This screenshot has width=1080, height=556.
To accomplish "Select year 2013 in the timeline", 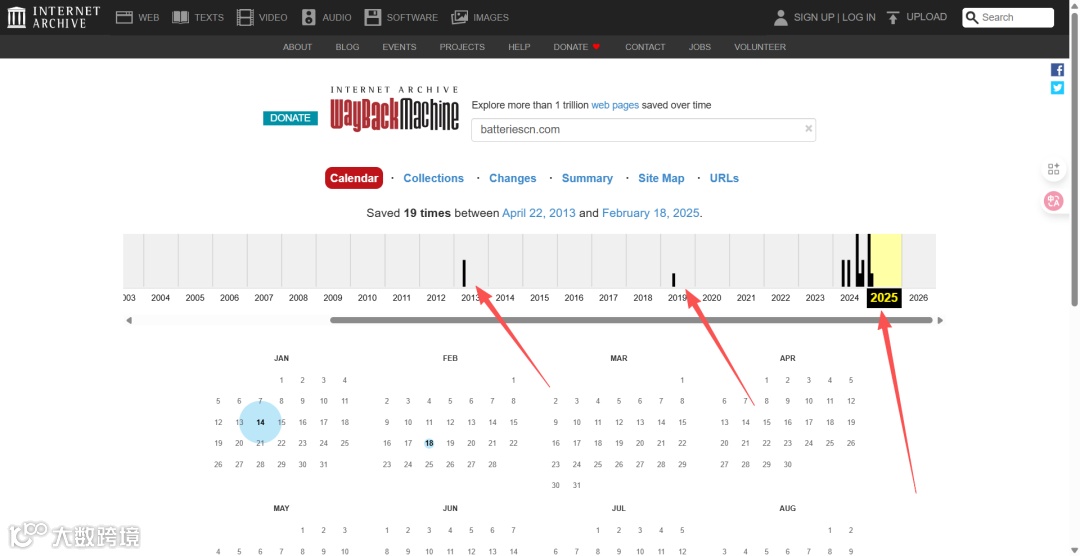I will (470, 298).
